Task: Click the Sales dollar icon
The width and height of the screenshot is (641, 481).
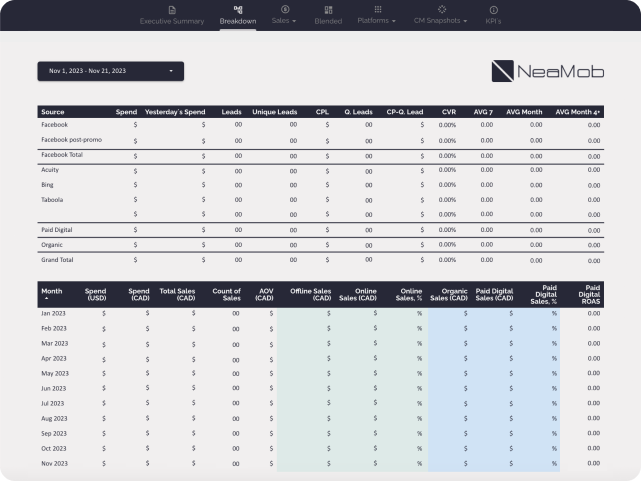Action: [285, 9]
